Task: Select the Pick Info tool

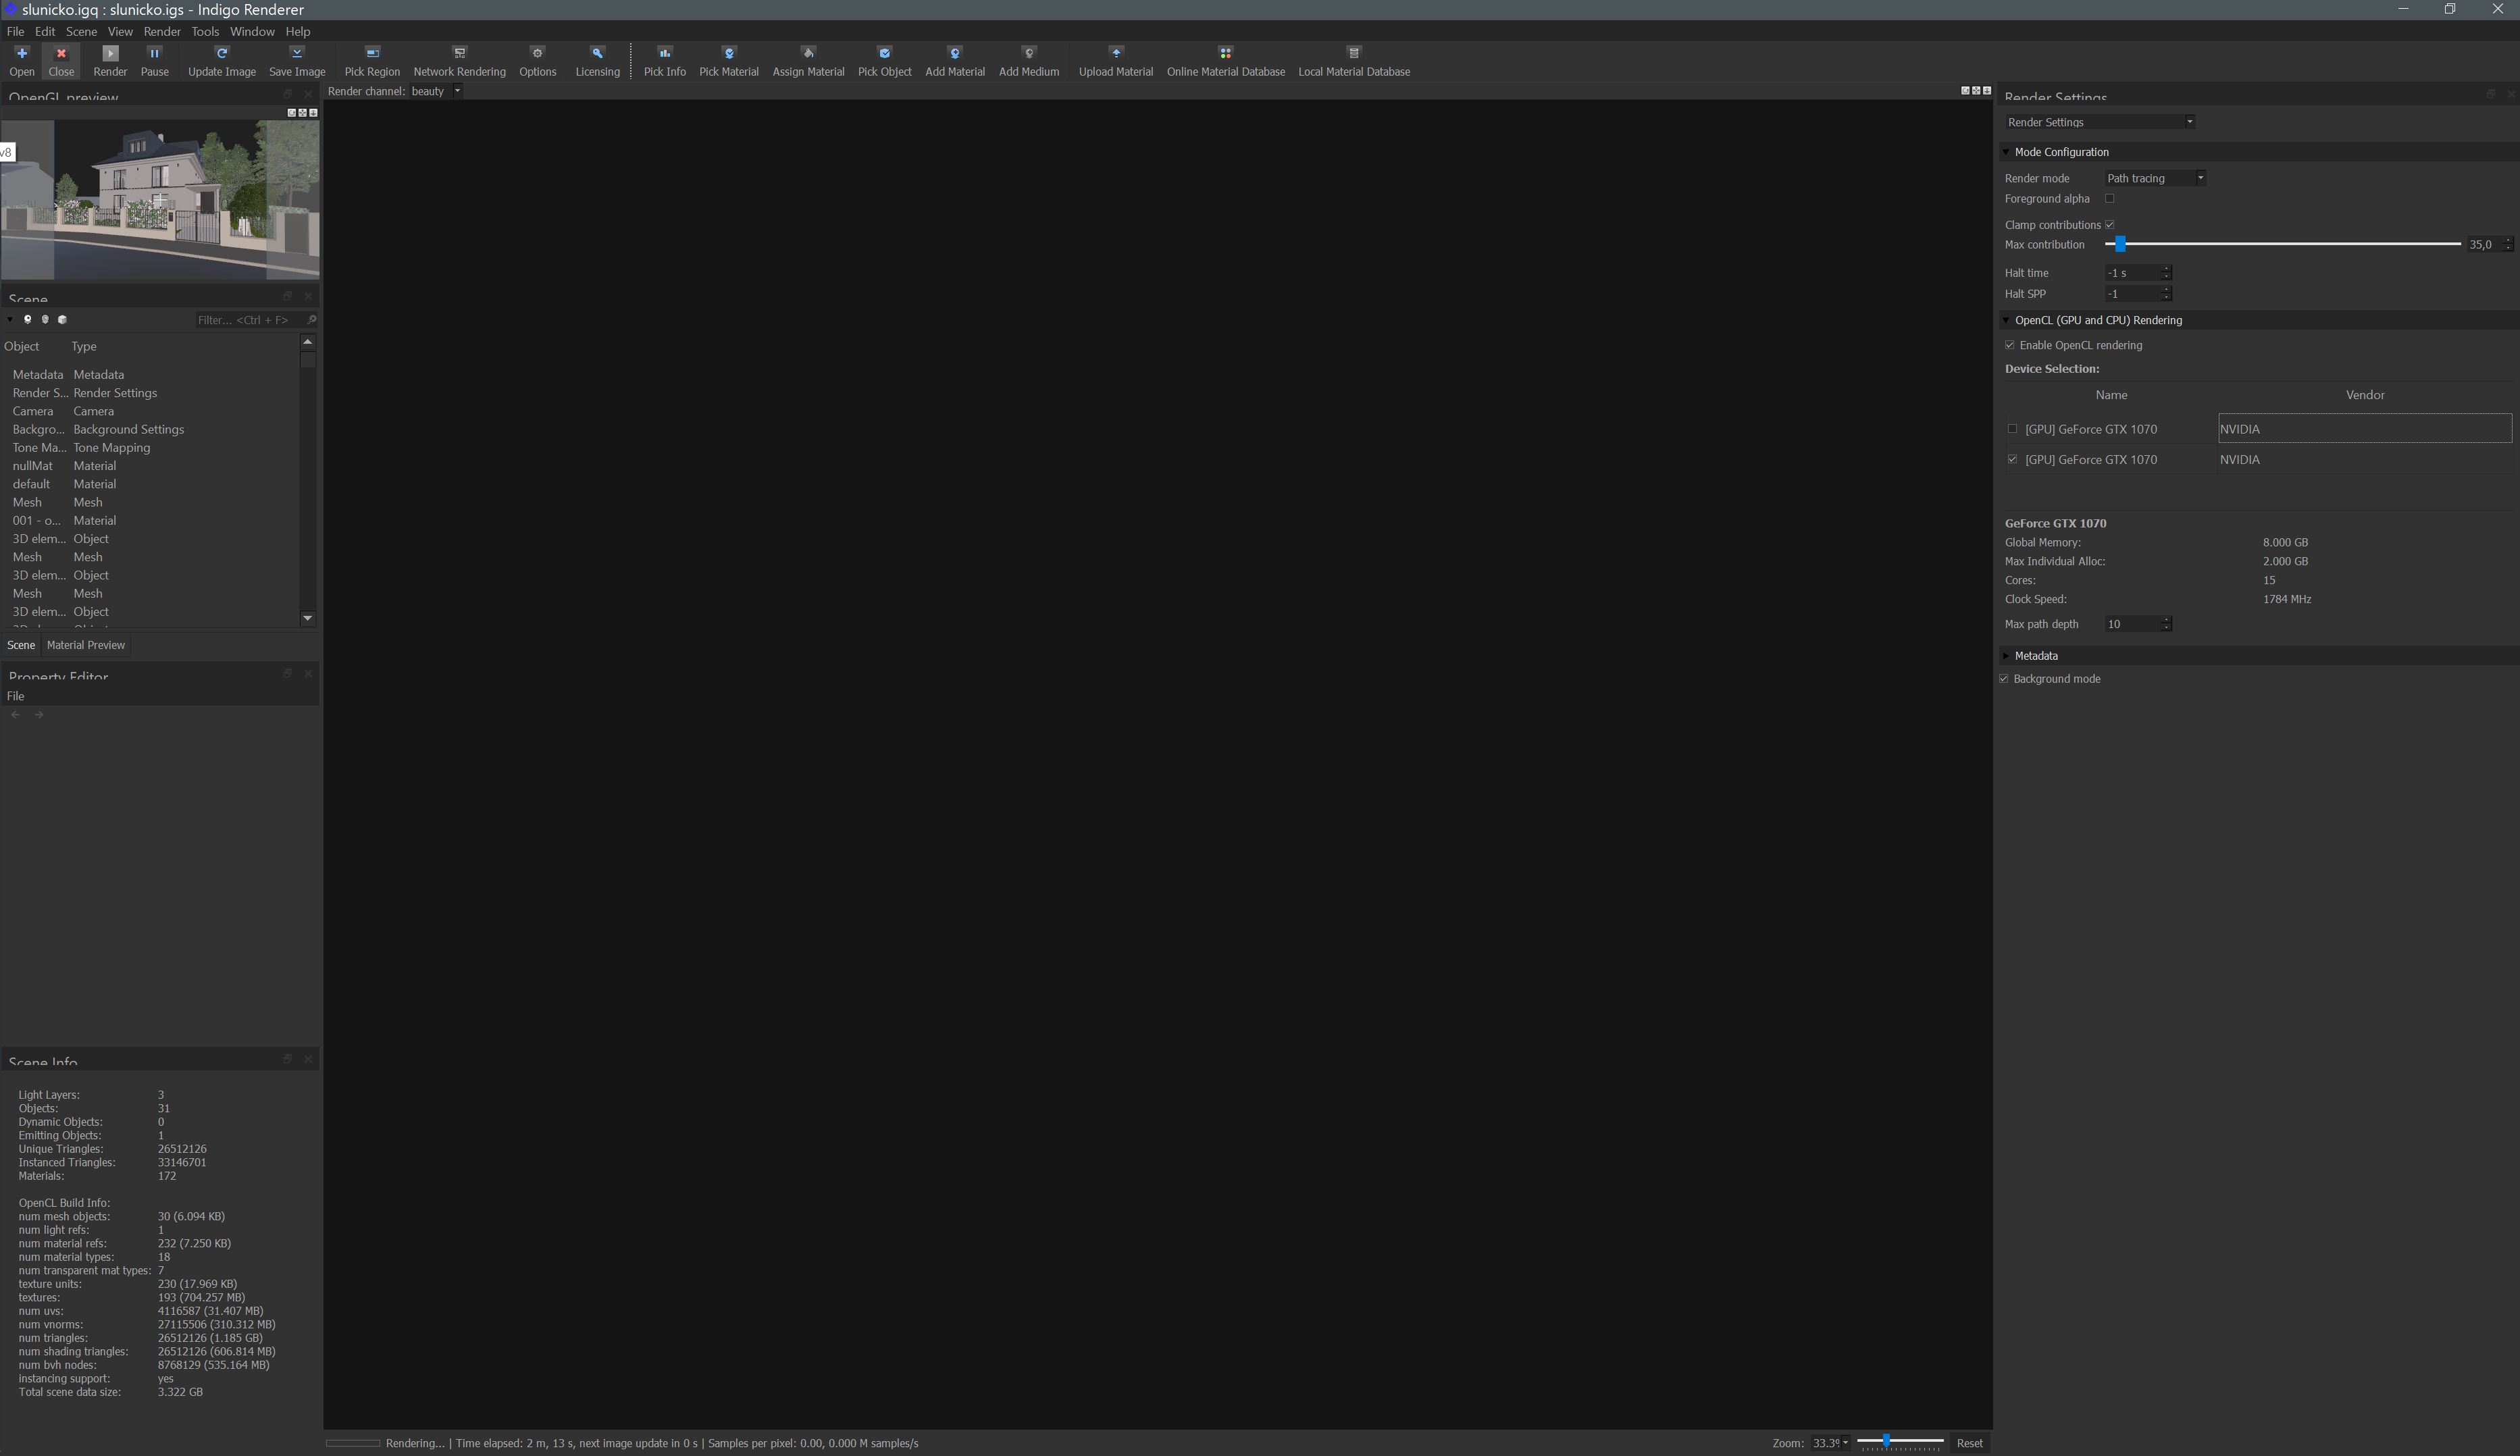Action: [665, 60]
